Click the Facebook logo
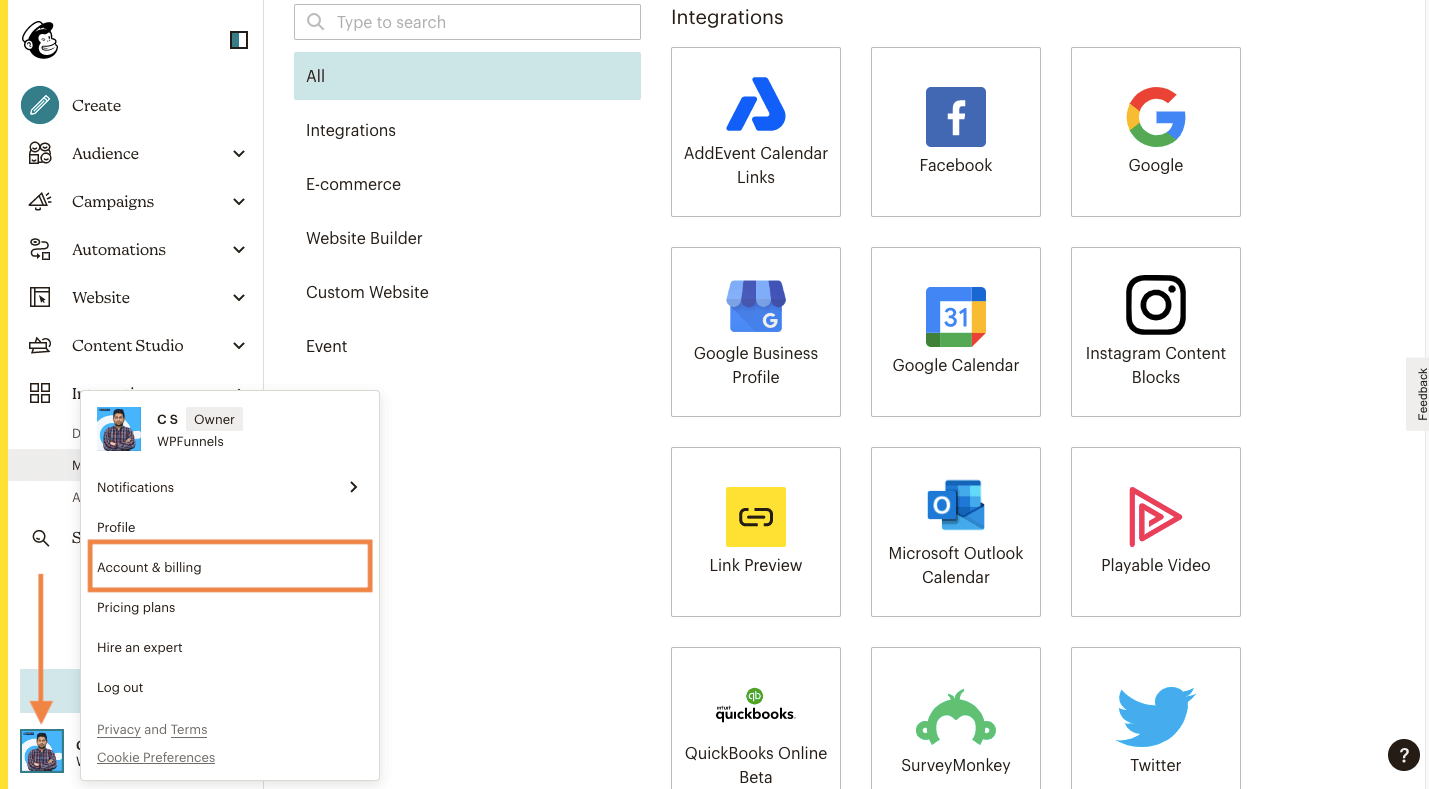The width and height of the screenshot is (1429, 789). (956, 117)
